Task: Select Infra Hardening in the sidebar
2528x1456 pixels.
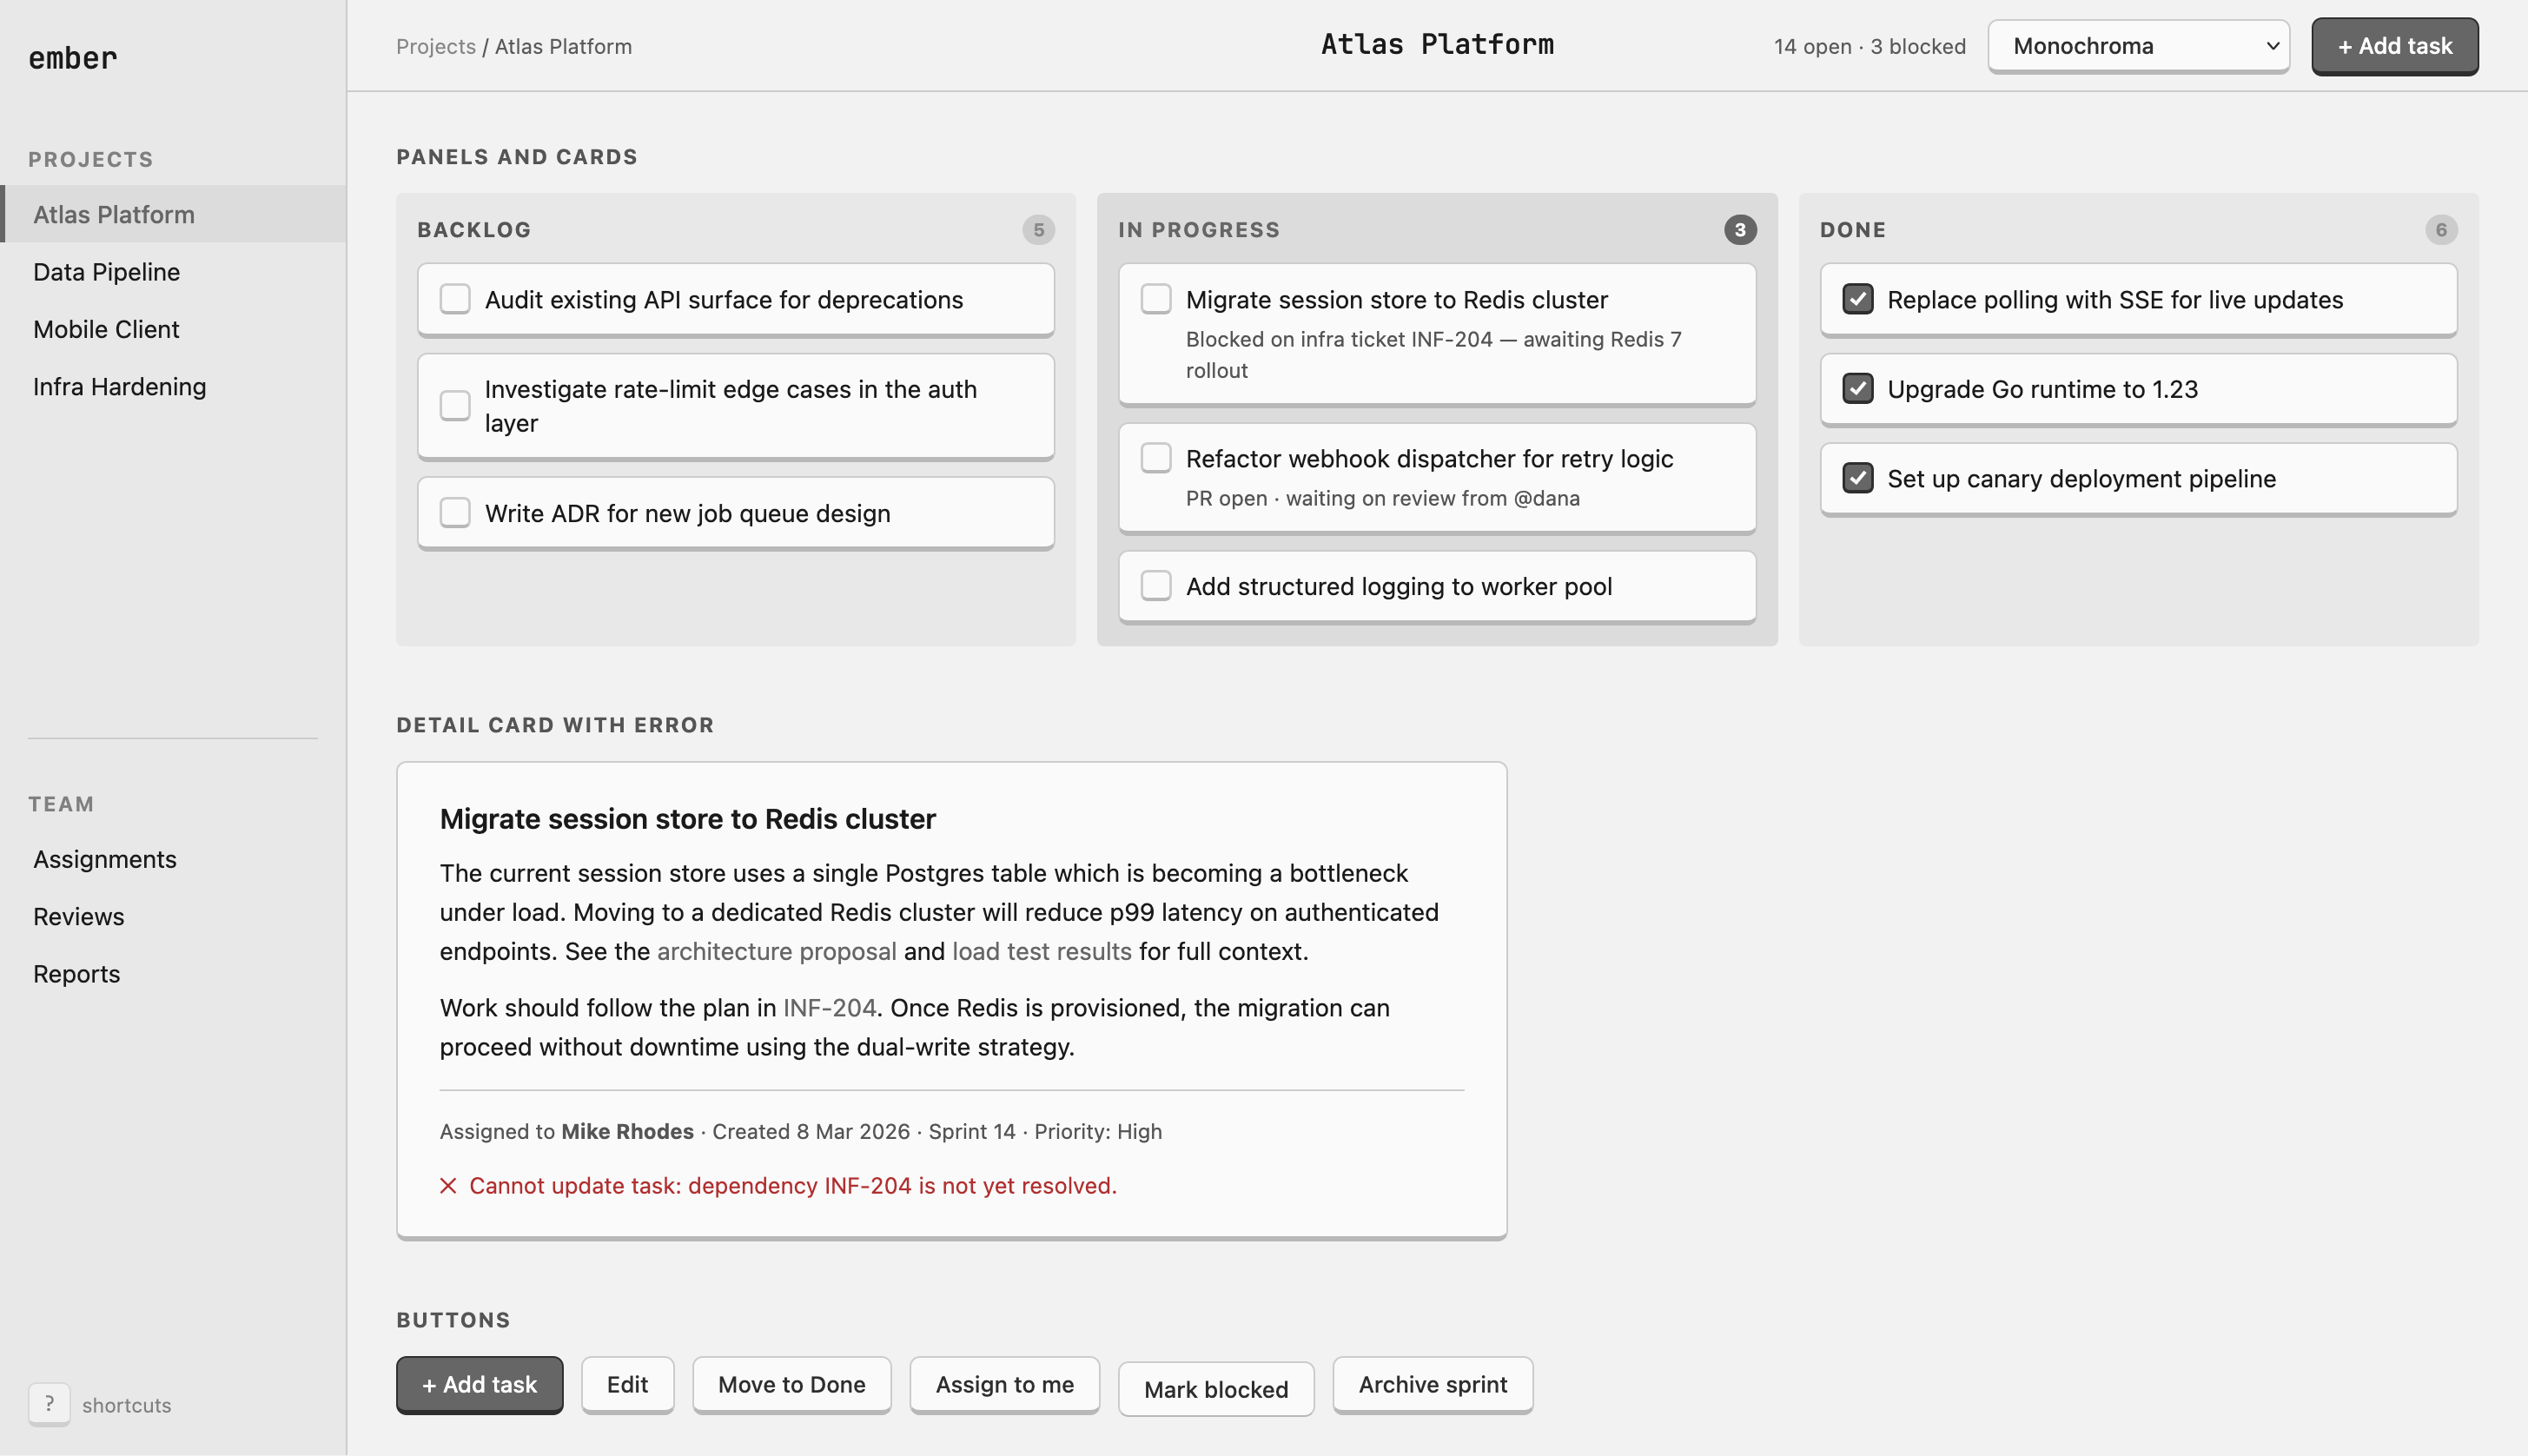Action: pyautogui.click(x=119, y=387)
